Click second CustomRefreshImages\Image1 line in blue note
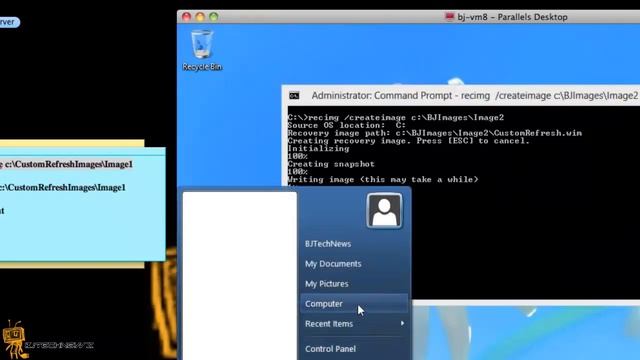The image size is (640, 360). pyautogui.click(x=62, y=187)
